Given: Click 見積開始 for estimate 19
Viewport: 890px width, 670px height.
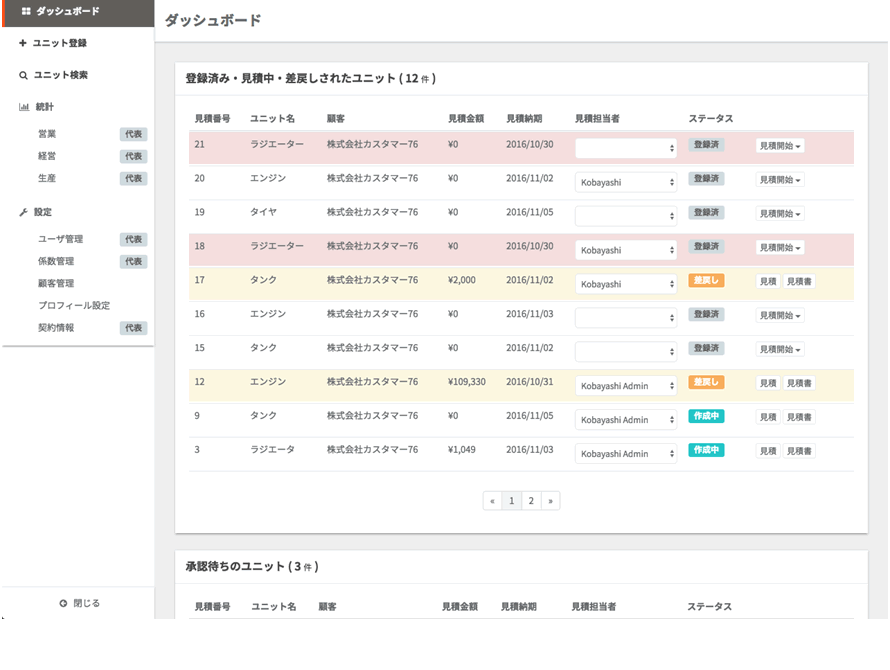Looking at the screenshot, I should [780, 213].
